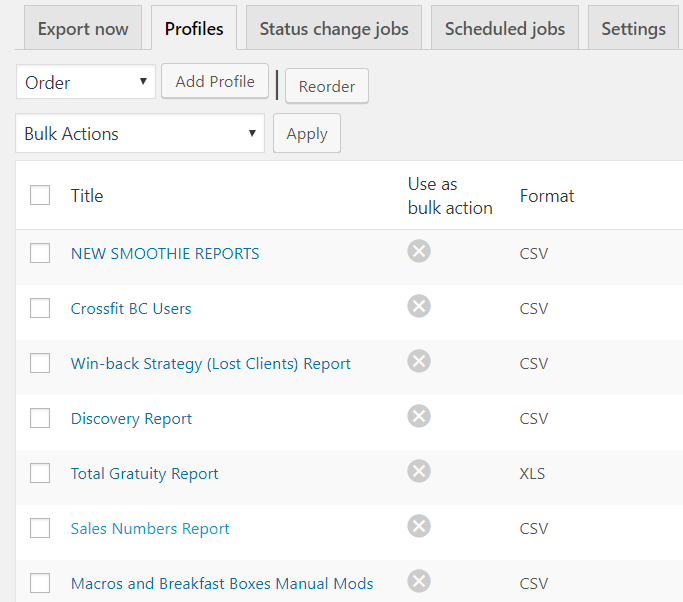Select the NEW SMOOTHIE REPORTS checkbox

click(x=40, y=253)
